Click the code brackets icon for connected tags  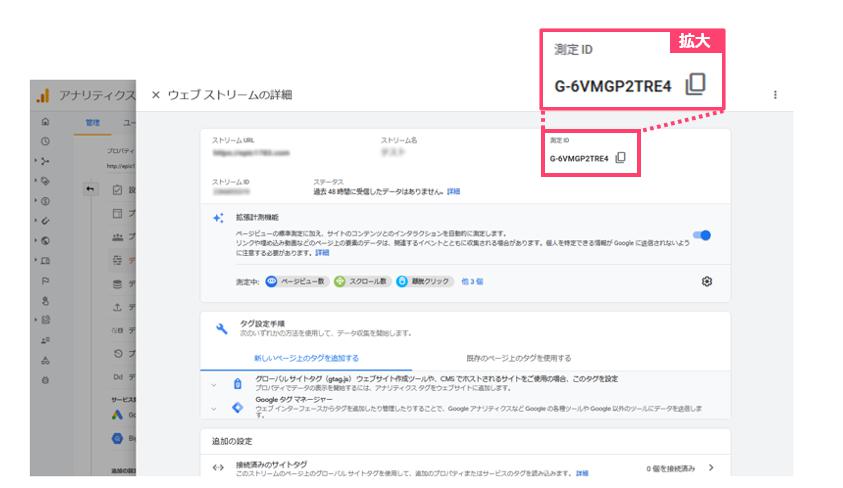point(218,468)
